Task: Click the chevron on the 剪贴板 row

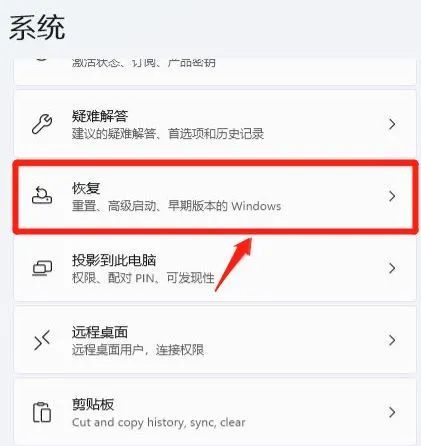Action: (392, 412)
